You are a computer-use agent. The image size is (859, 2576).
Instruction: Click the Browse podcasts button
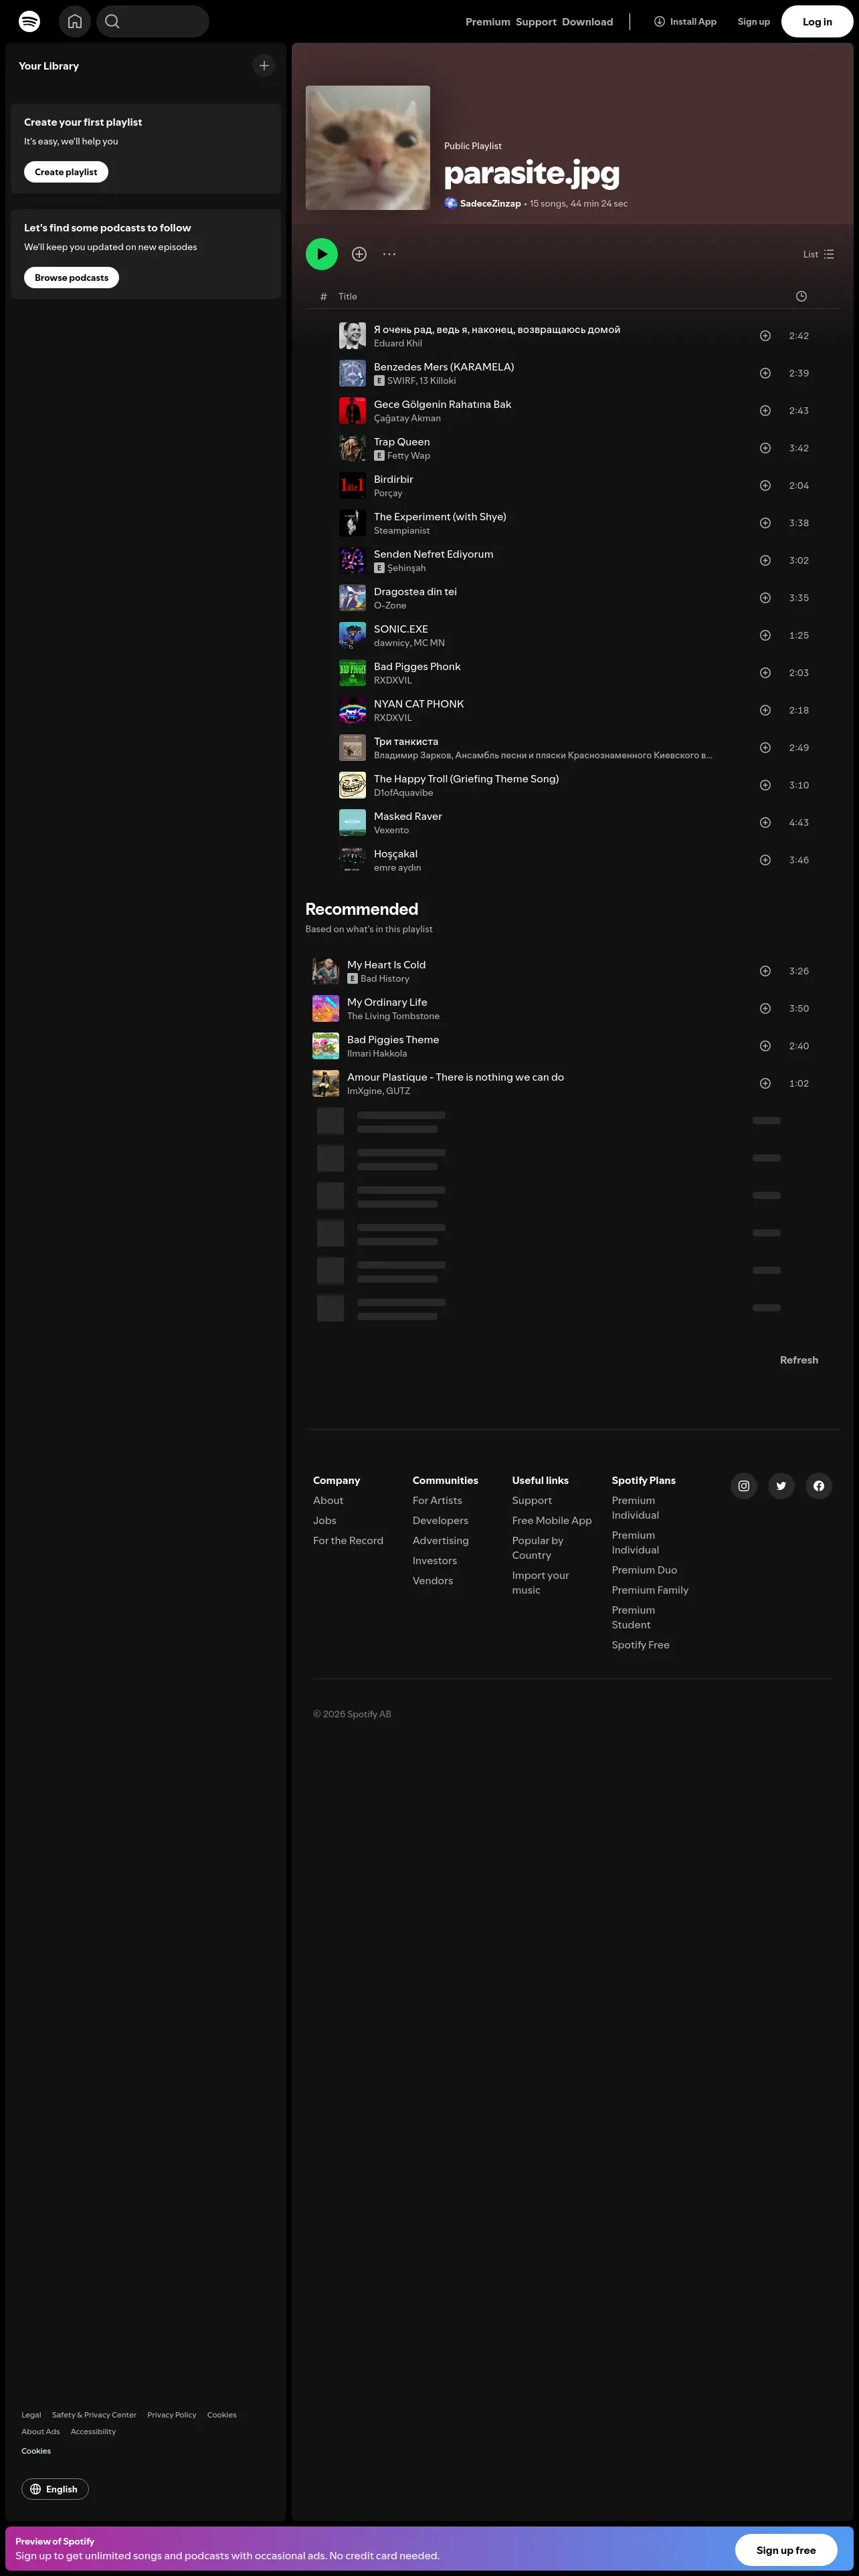coord(71,278)
